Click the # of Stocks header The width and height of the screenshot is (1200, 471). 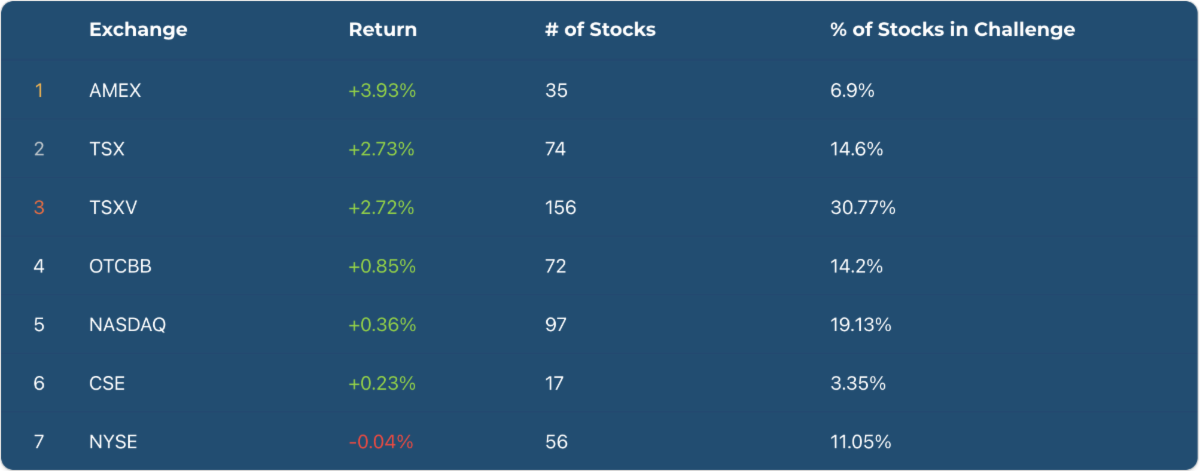click(x=600, y=30)
